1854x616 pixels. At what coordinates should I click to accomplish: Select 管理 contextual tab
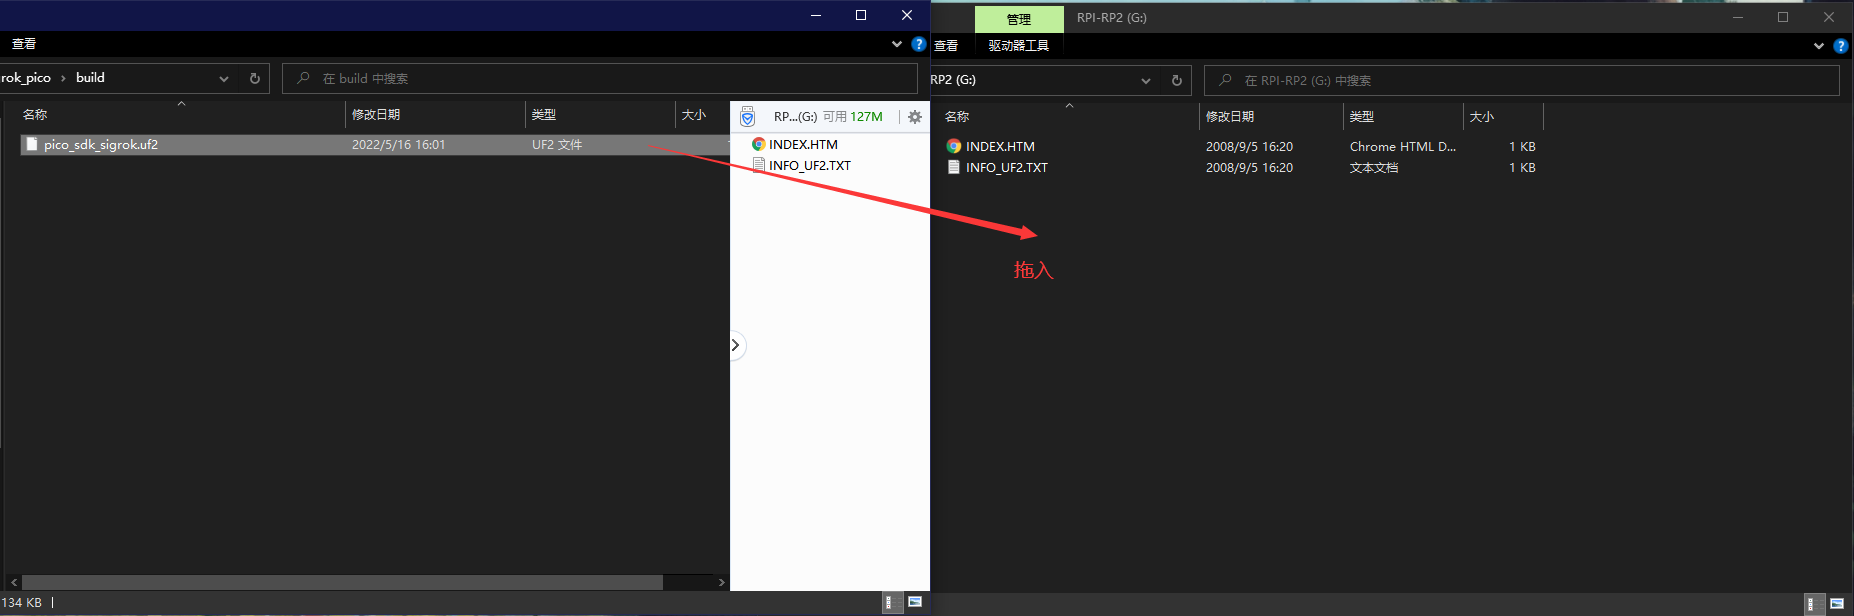click(x=1019, y=20)
